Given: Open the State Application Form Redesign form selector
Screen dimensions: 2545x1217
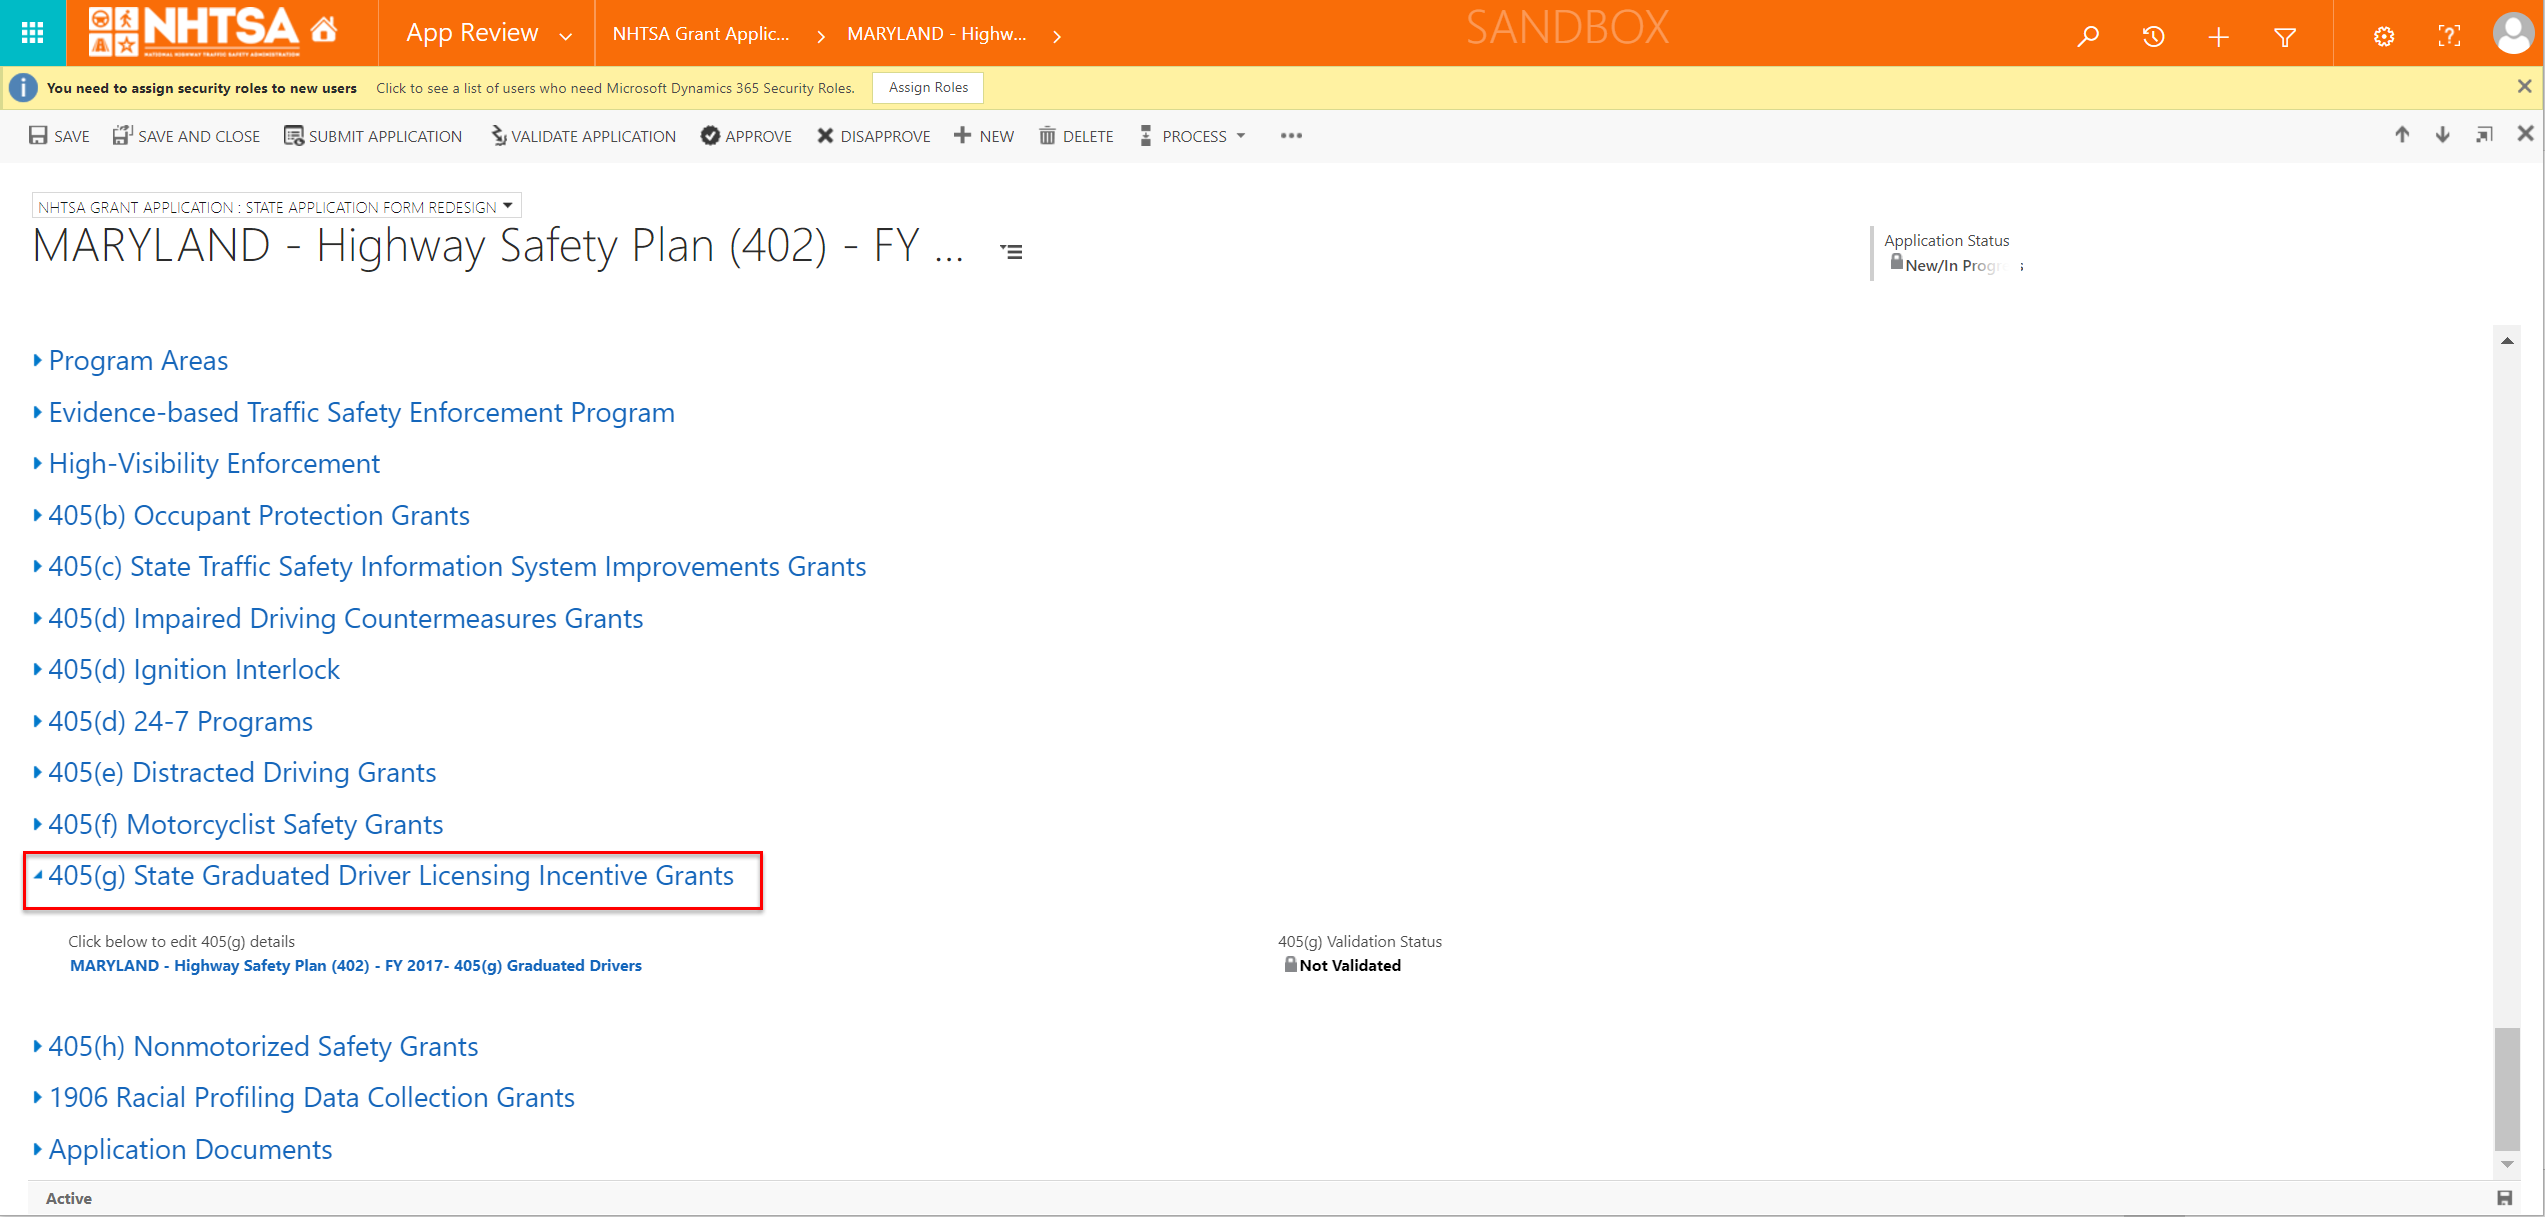Looking at the screenshot, I should [x=508, y=206].
